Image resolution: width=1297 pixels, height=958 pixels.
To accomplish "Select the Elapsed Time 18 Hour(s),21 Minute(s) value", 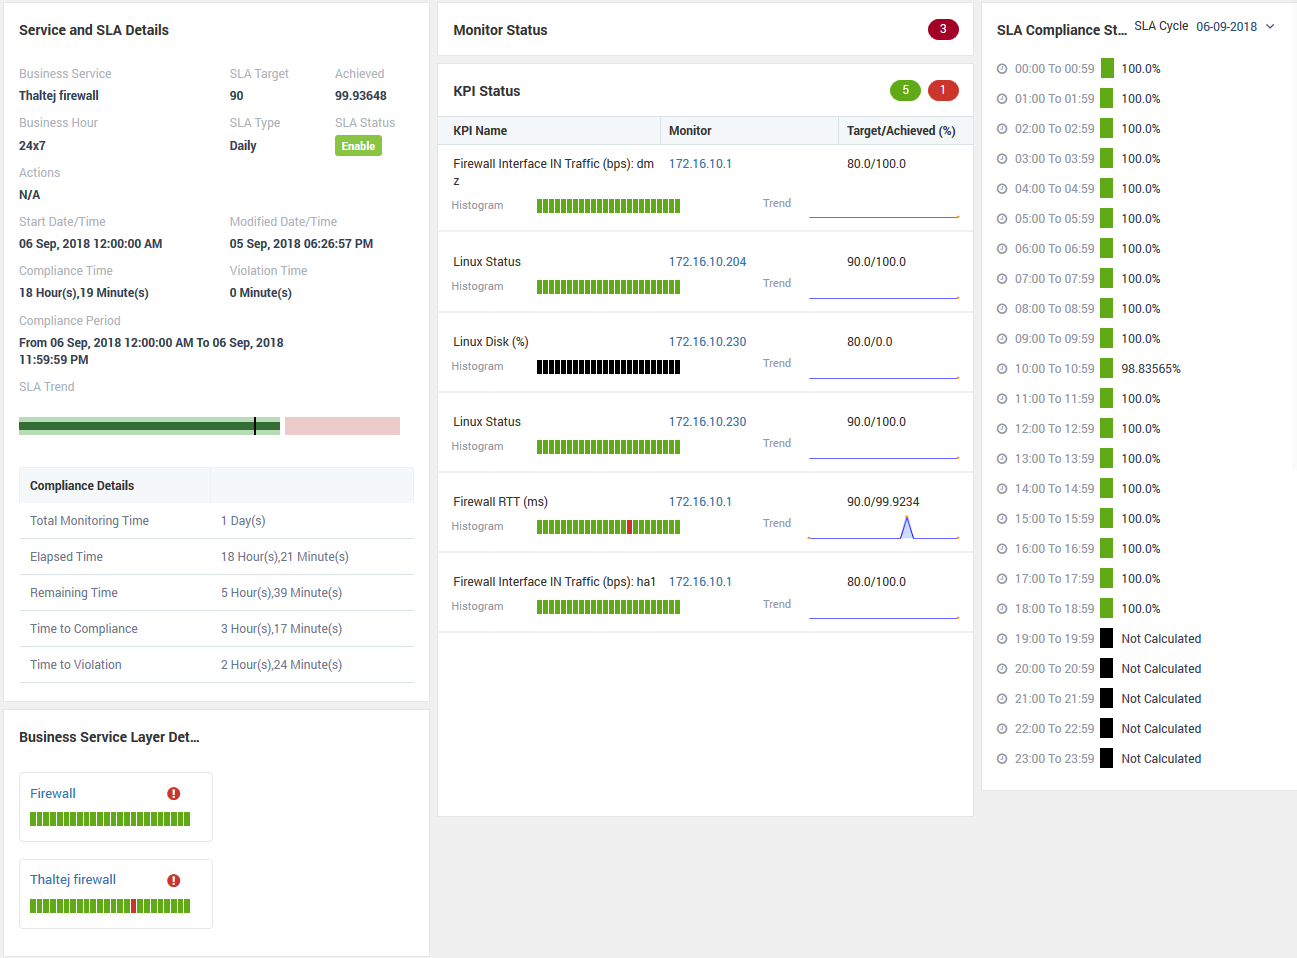I will [285, 557].
